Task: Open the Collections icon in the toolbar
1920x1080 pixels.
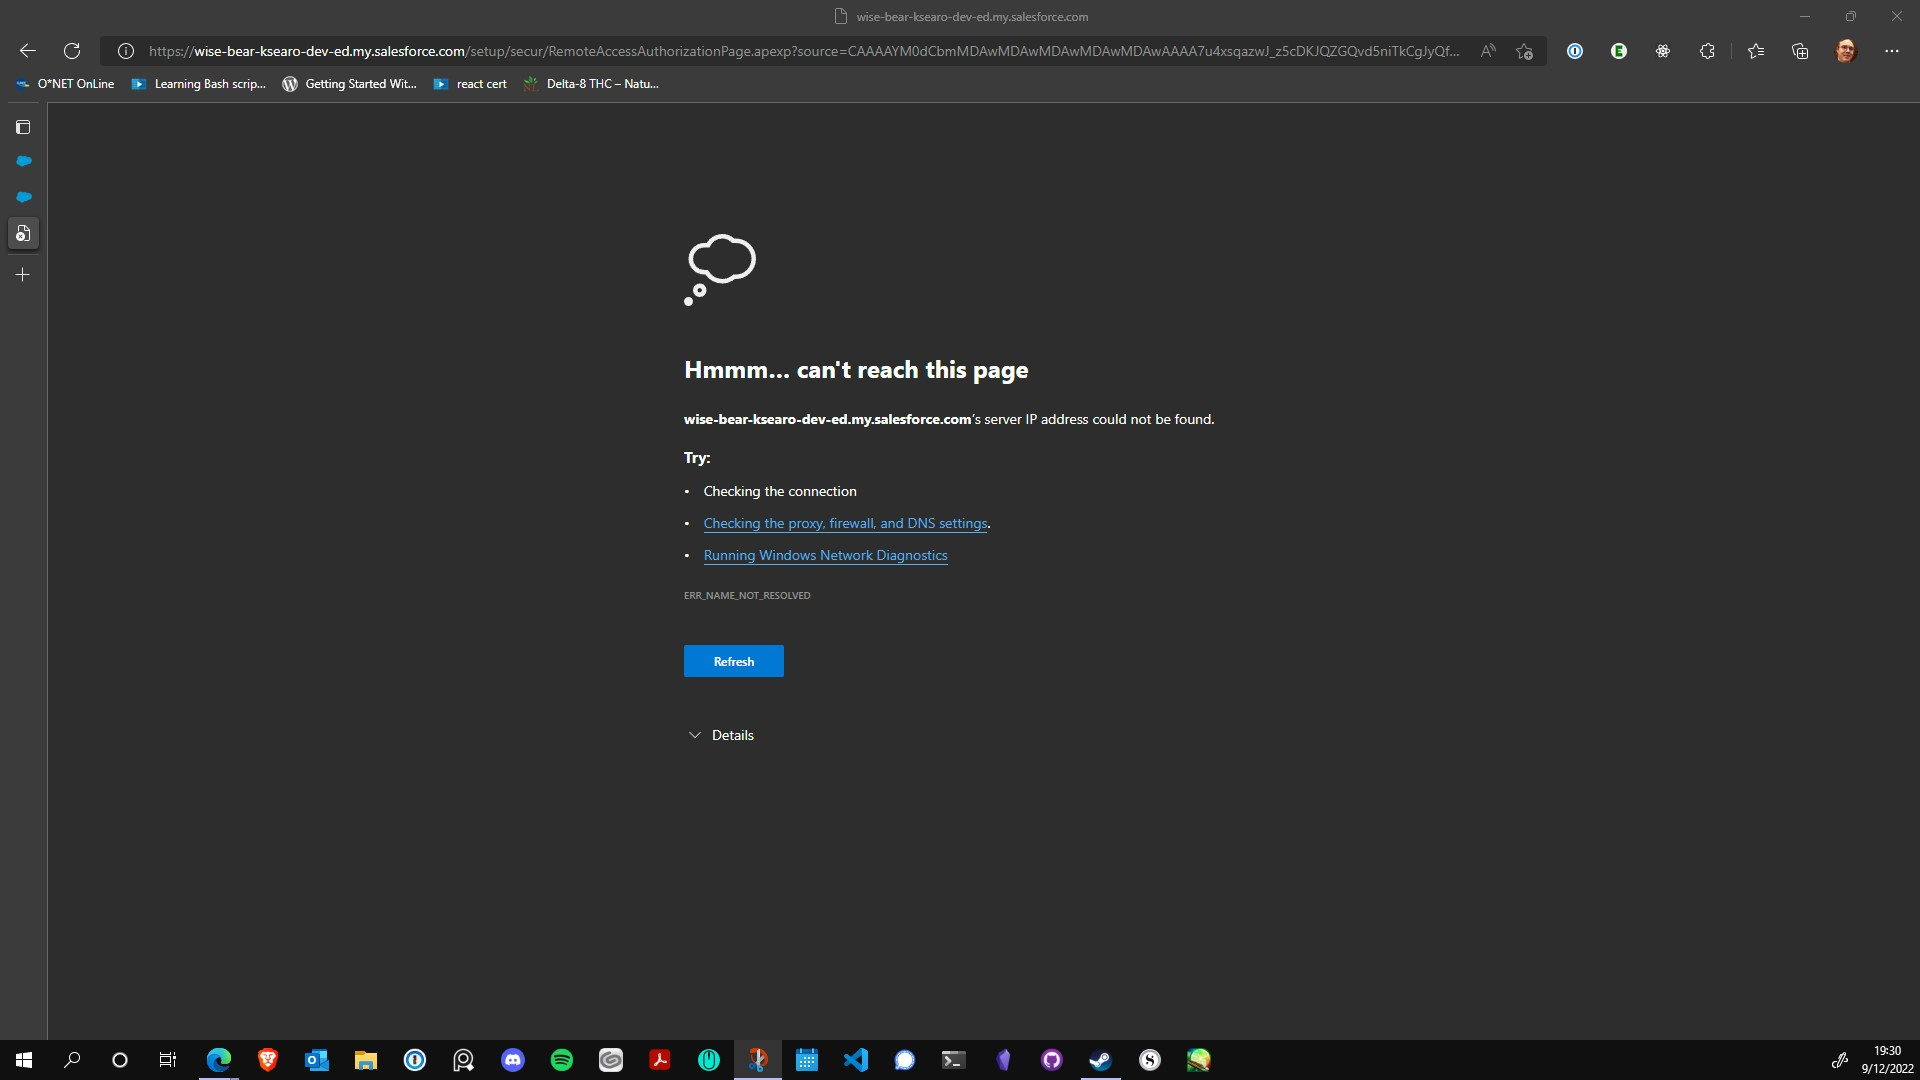Action: pyautogui.click(x=1800, y=51)
